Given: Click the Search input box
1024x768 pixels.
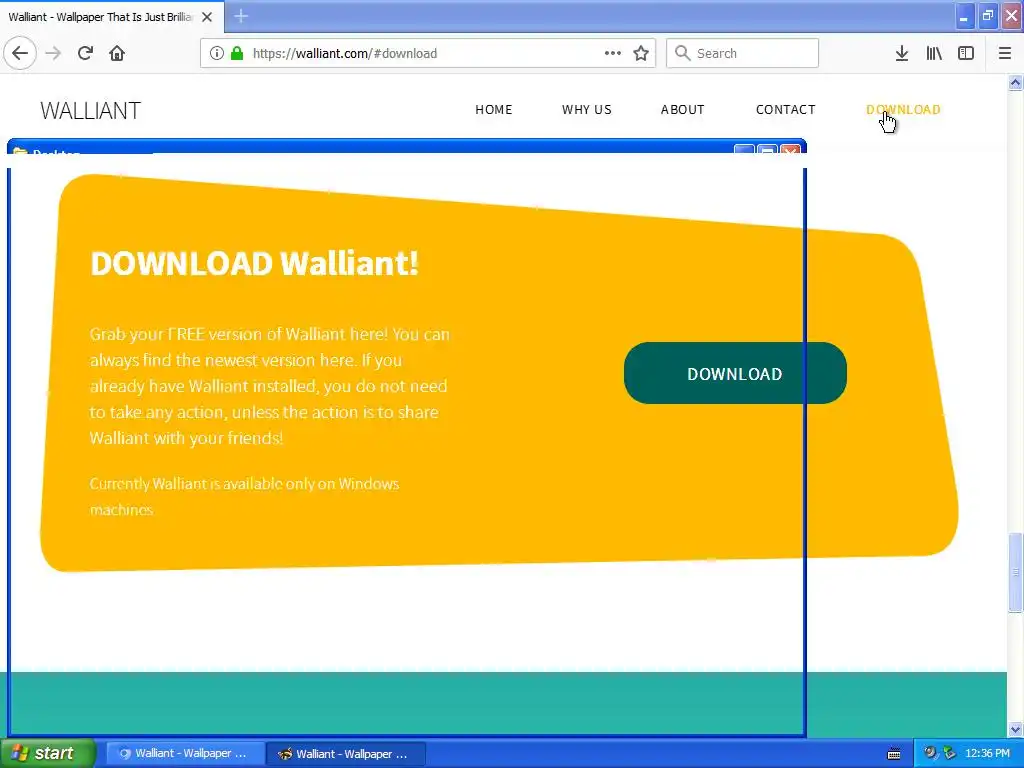Looking at the screenshot, I should 743,54.
